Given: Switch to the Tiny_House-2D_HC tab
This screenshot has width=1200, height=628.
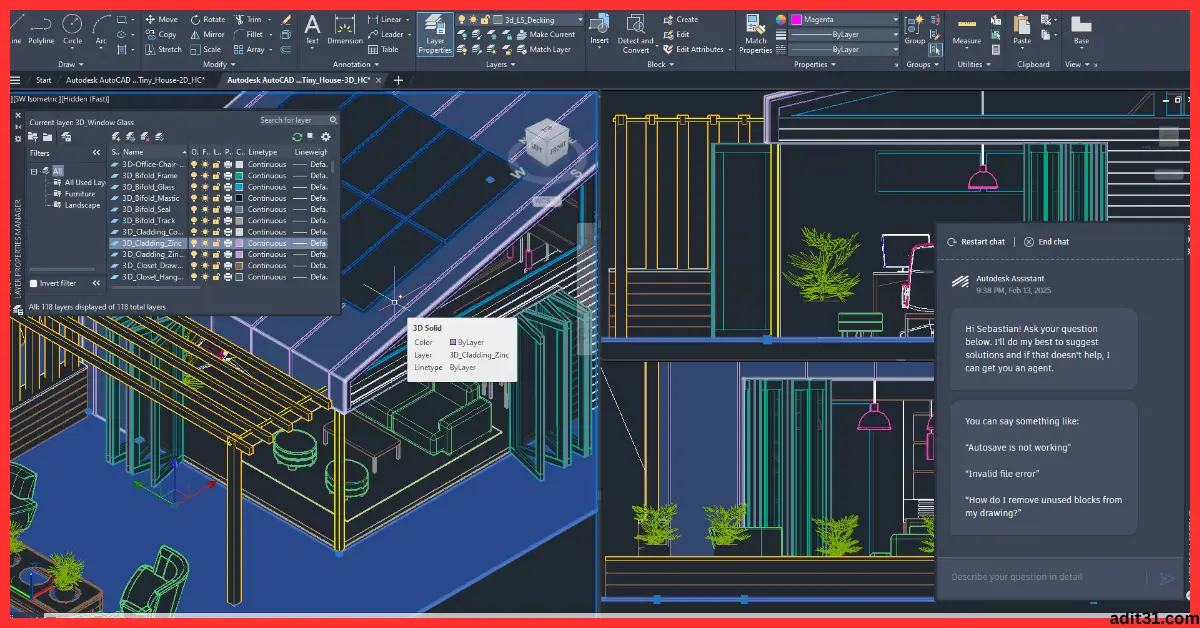Looking at the screenshot, I should 135,80.
